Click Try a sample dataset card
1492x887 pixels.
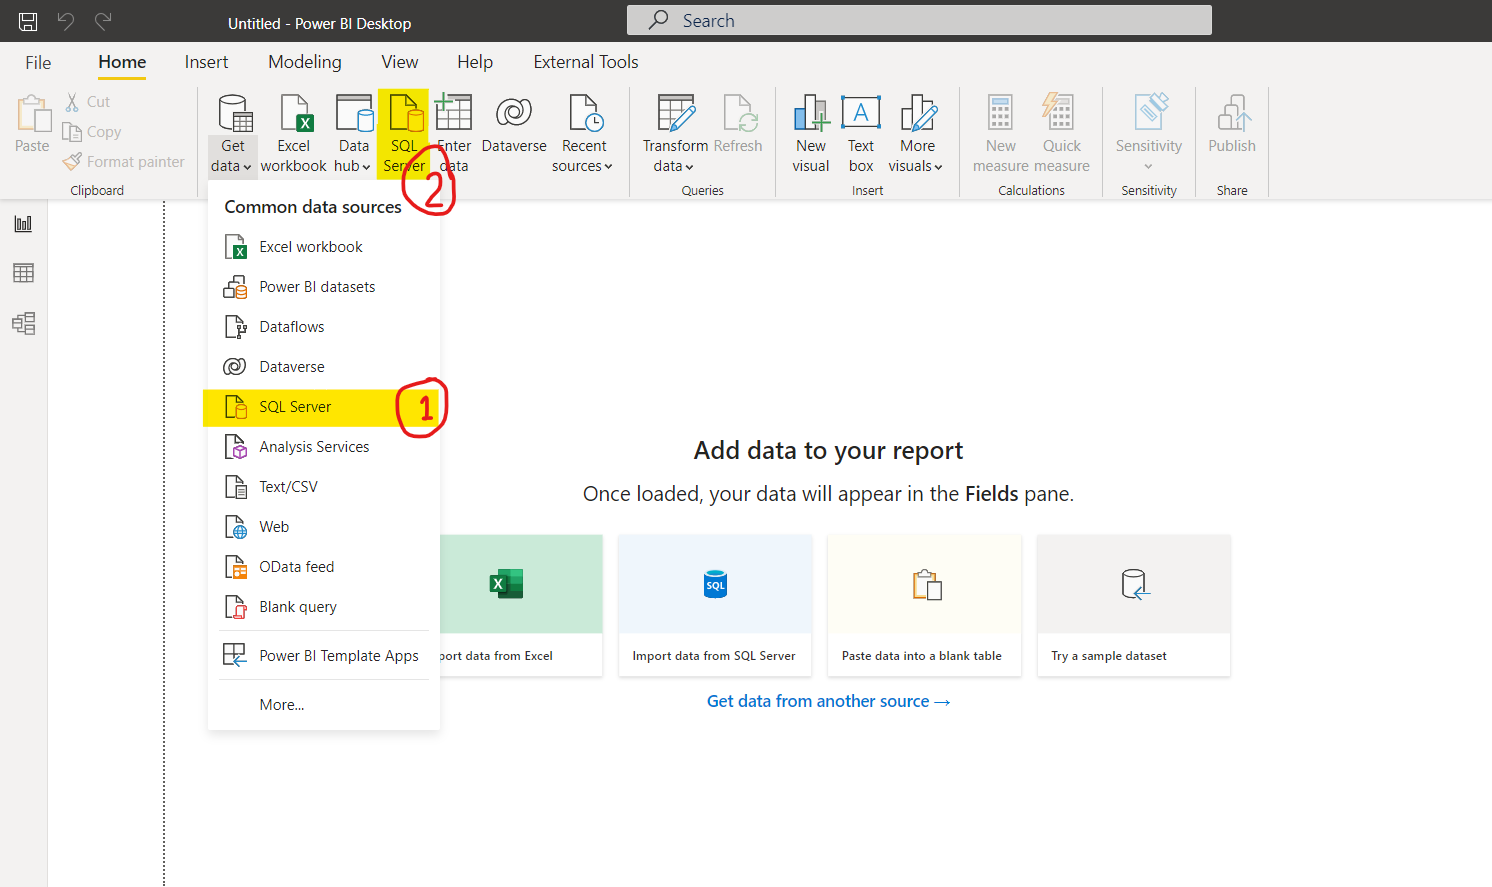click(1134, 606)
